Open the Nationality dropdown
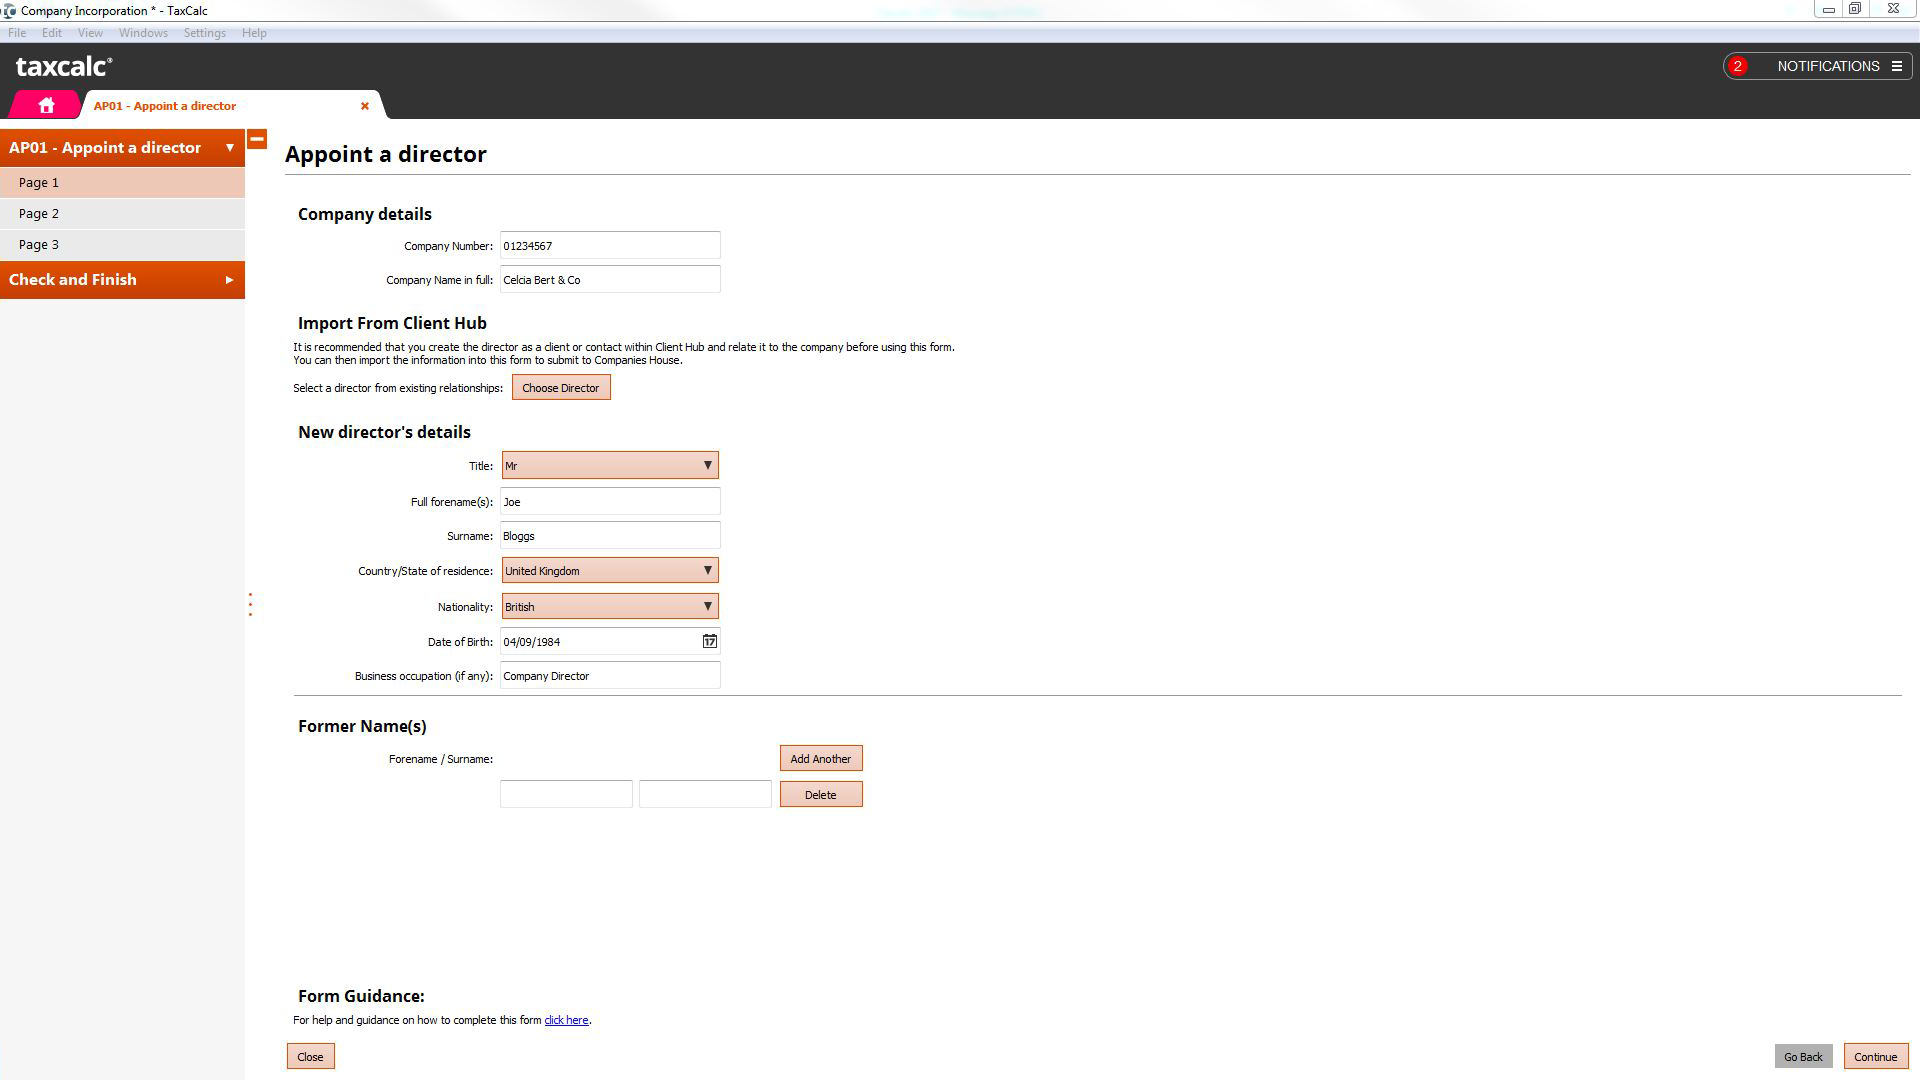 point(707,606)
